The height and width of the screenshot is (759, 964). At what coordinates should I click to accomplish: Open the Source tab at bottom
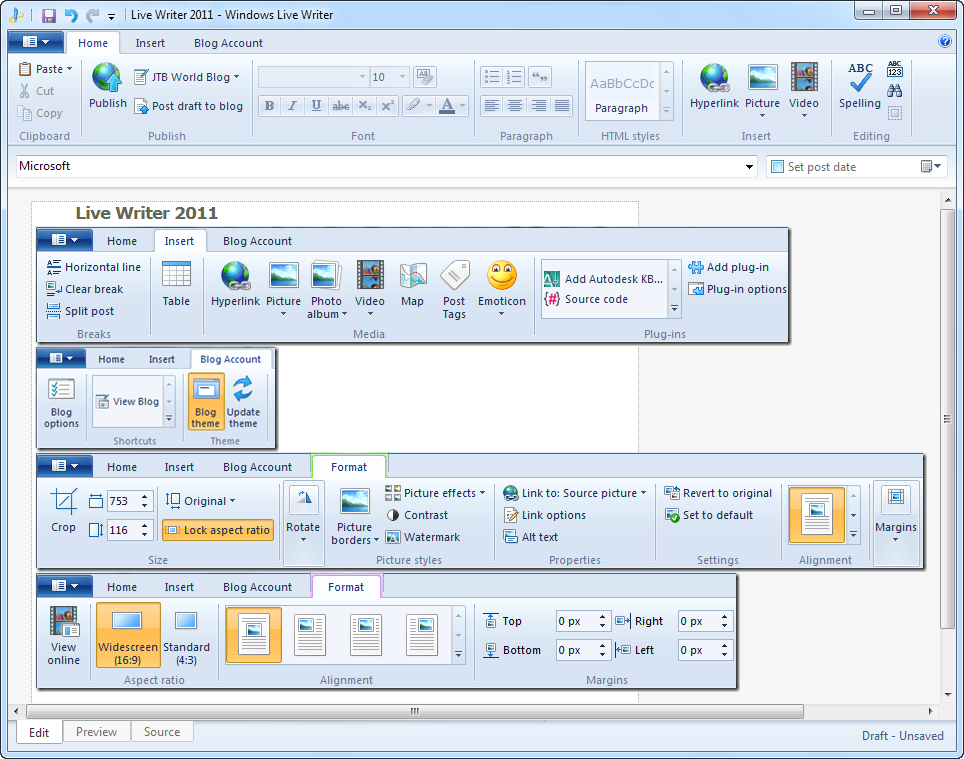162,732
